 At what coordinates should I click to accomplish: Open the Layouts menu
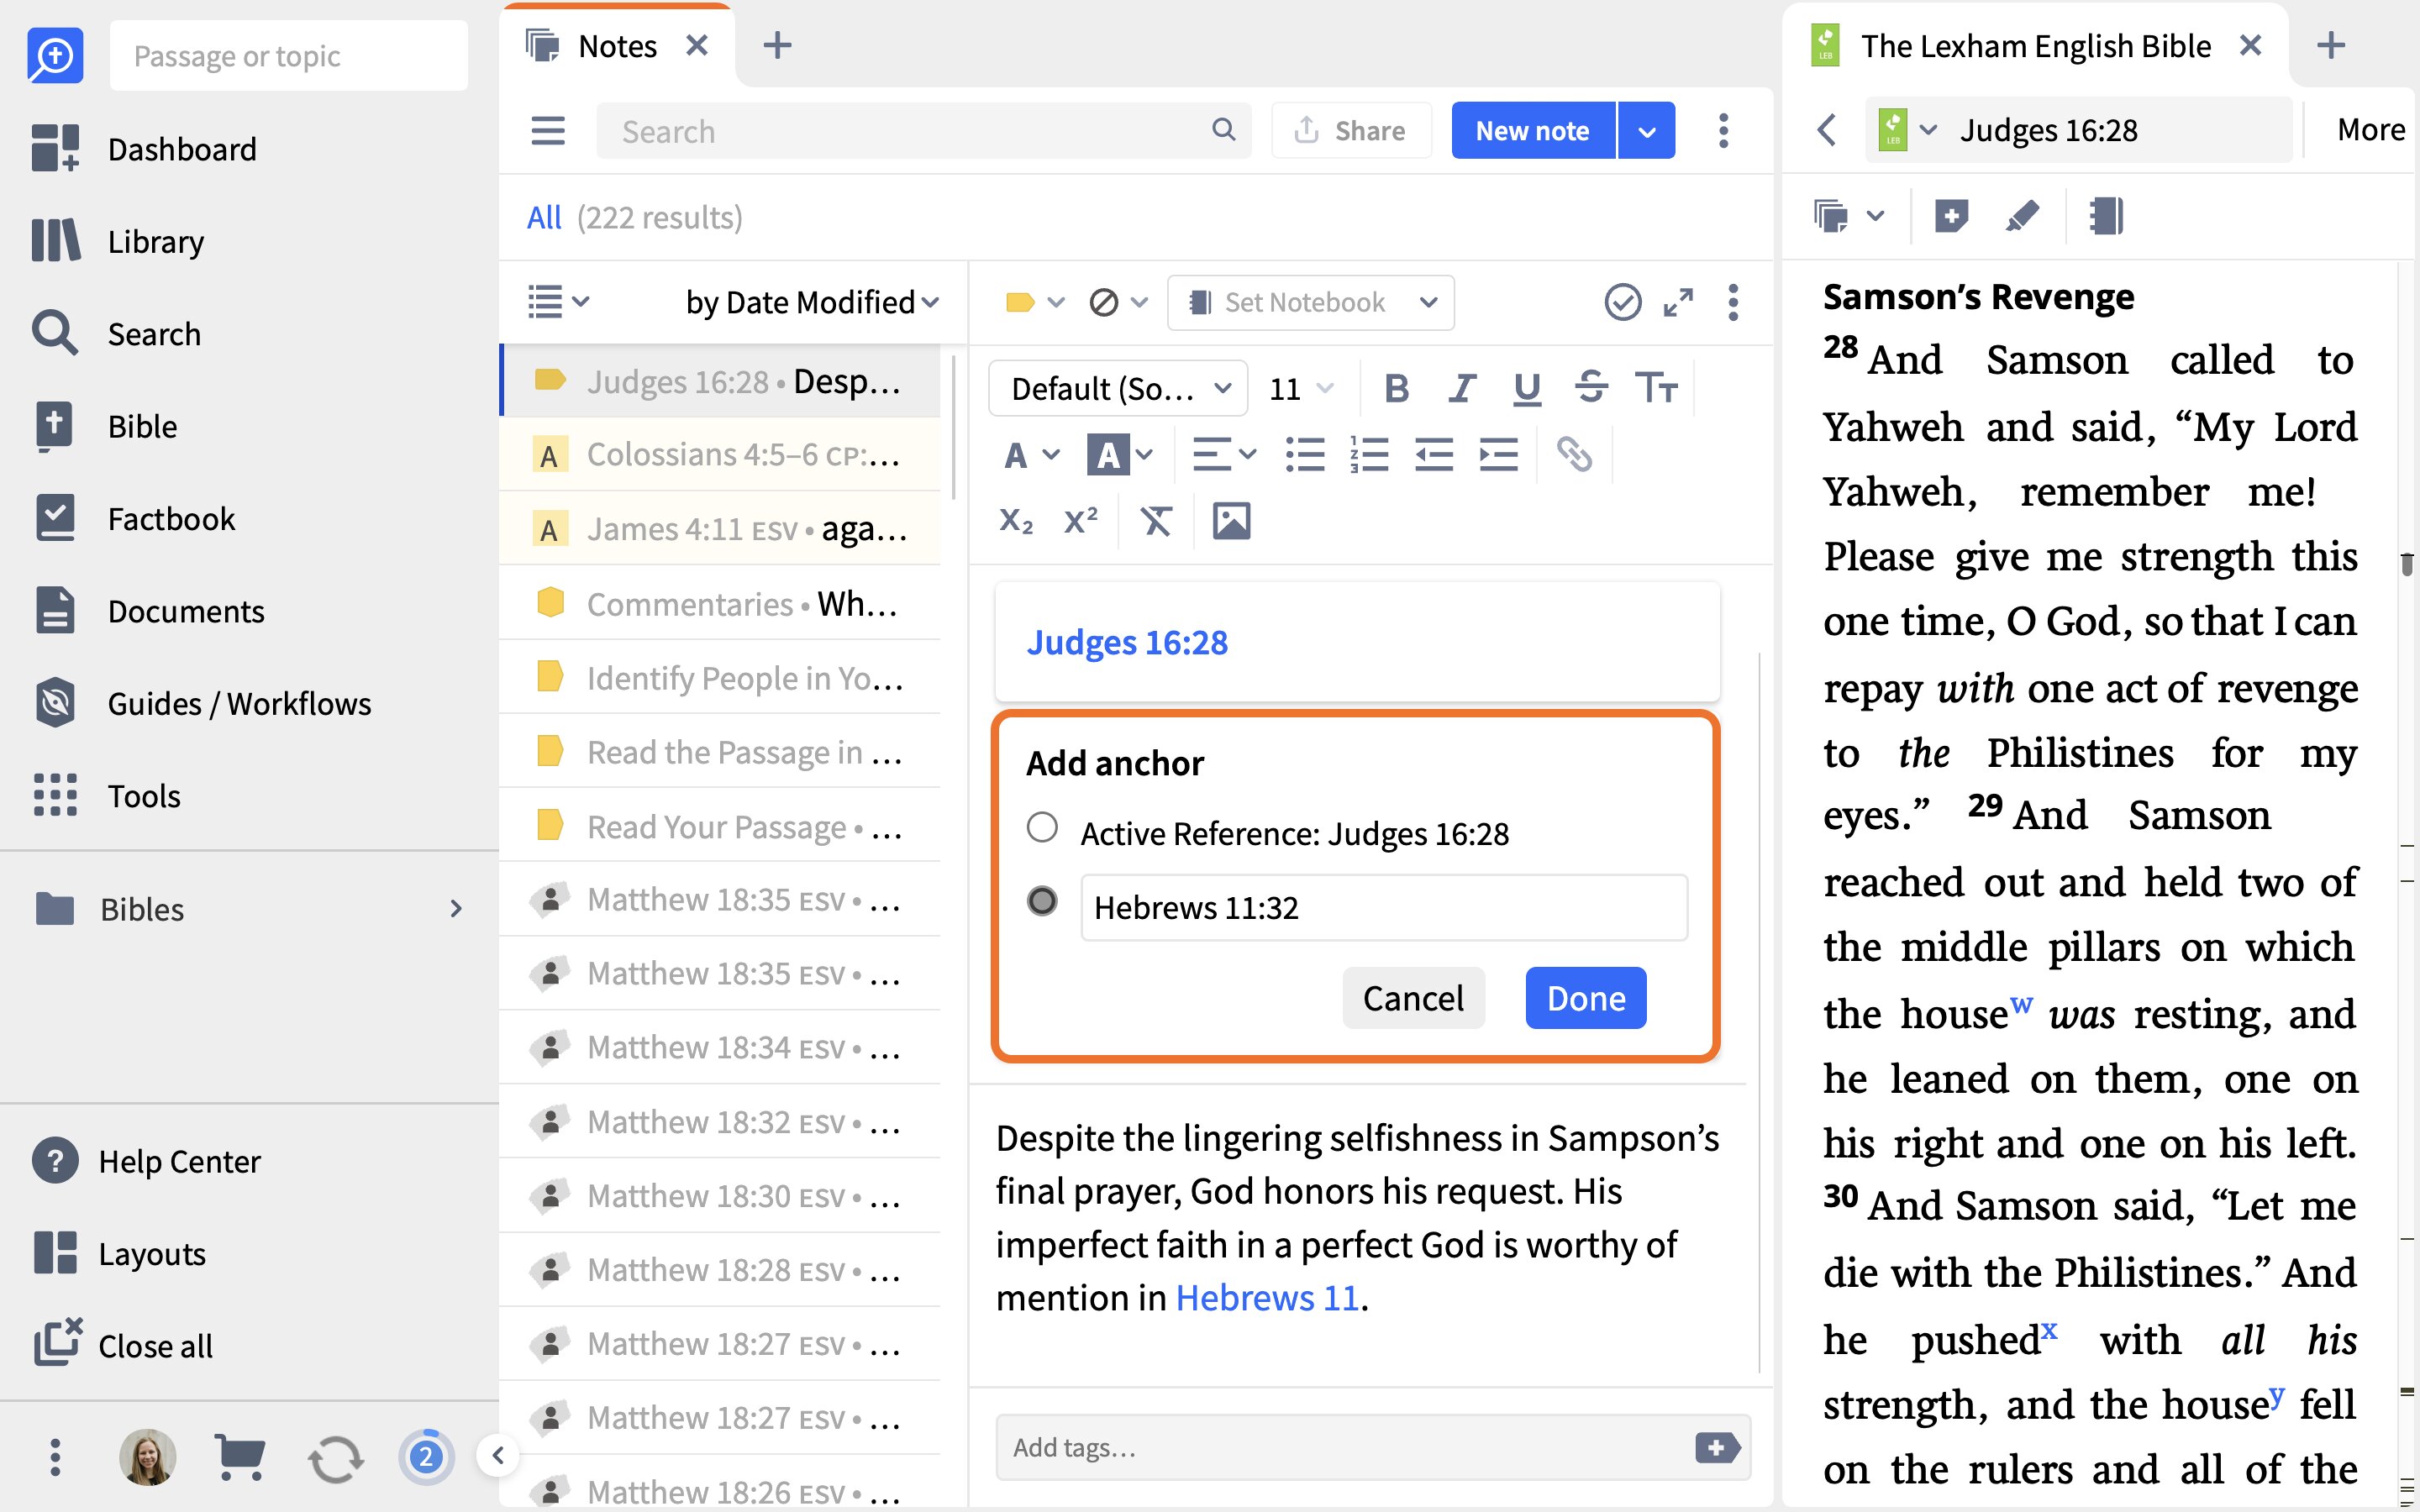(x=119, y=1253)
